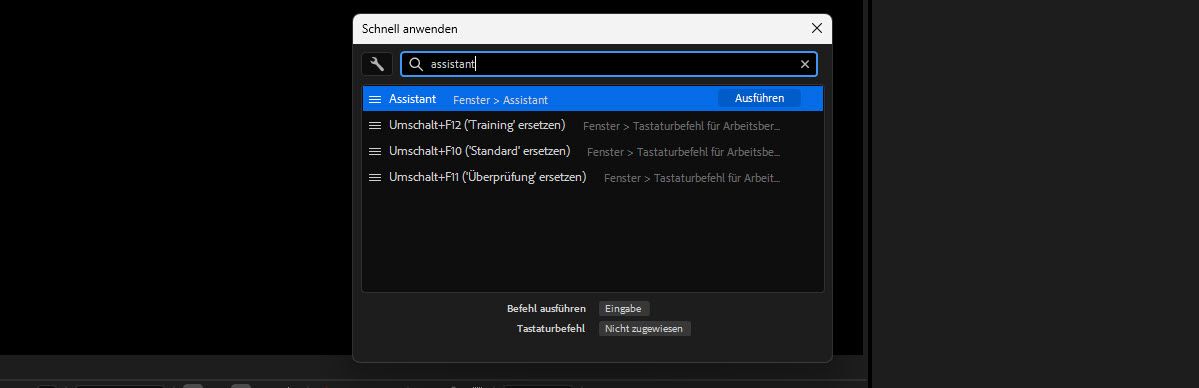Click the Befehl ausführen label
The width and height of the screenshot is (1199, 388).
click(546, 308)
